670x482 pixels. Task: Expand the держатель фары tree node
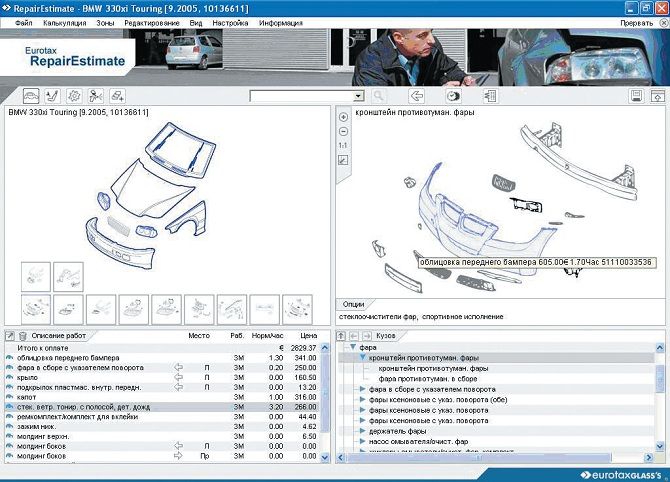coord(362,431)
